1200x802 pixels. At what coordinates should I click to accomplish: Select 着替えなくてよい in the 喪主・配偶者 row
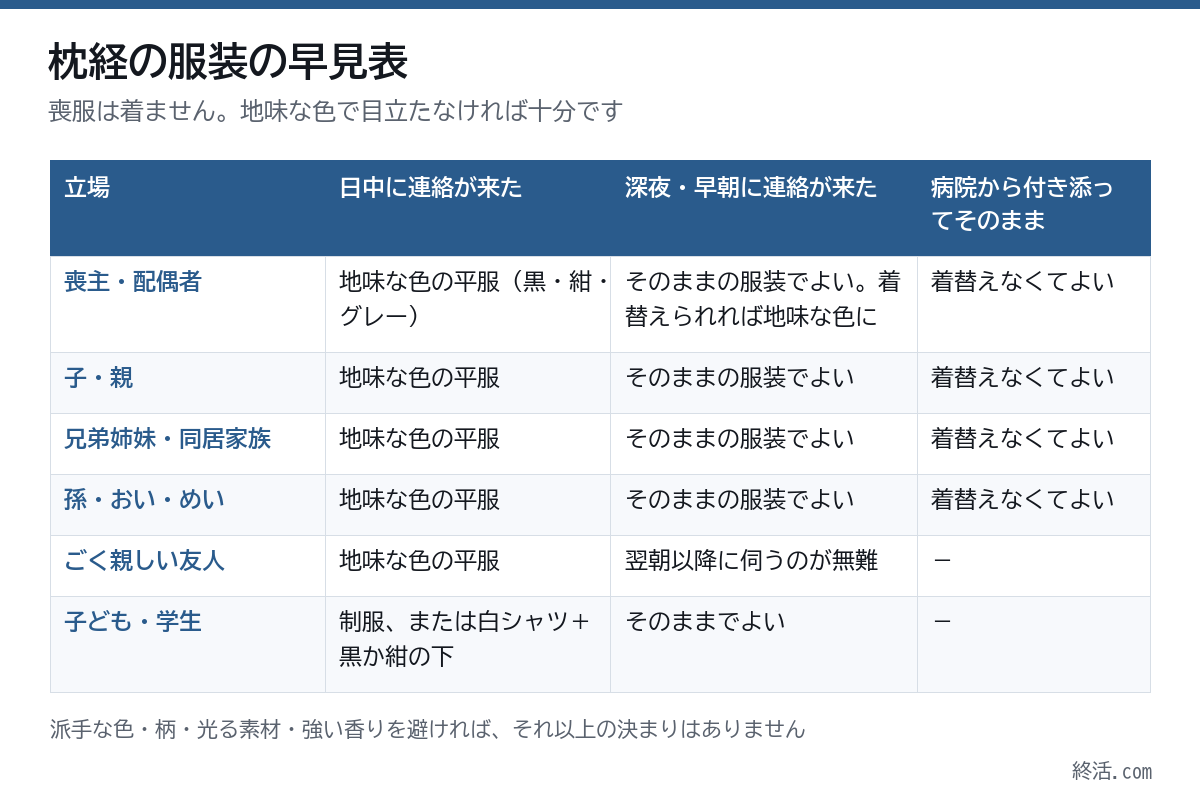click(1034, 304)
